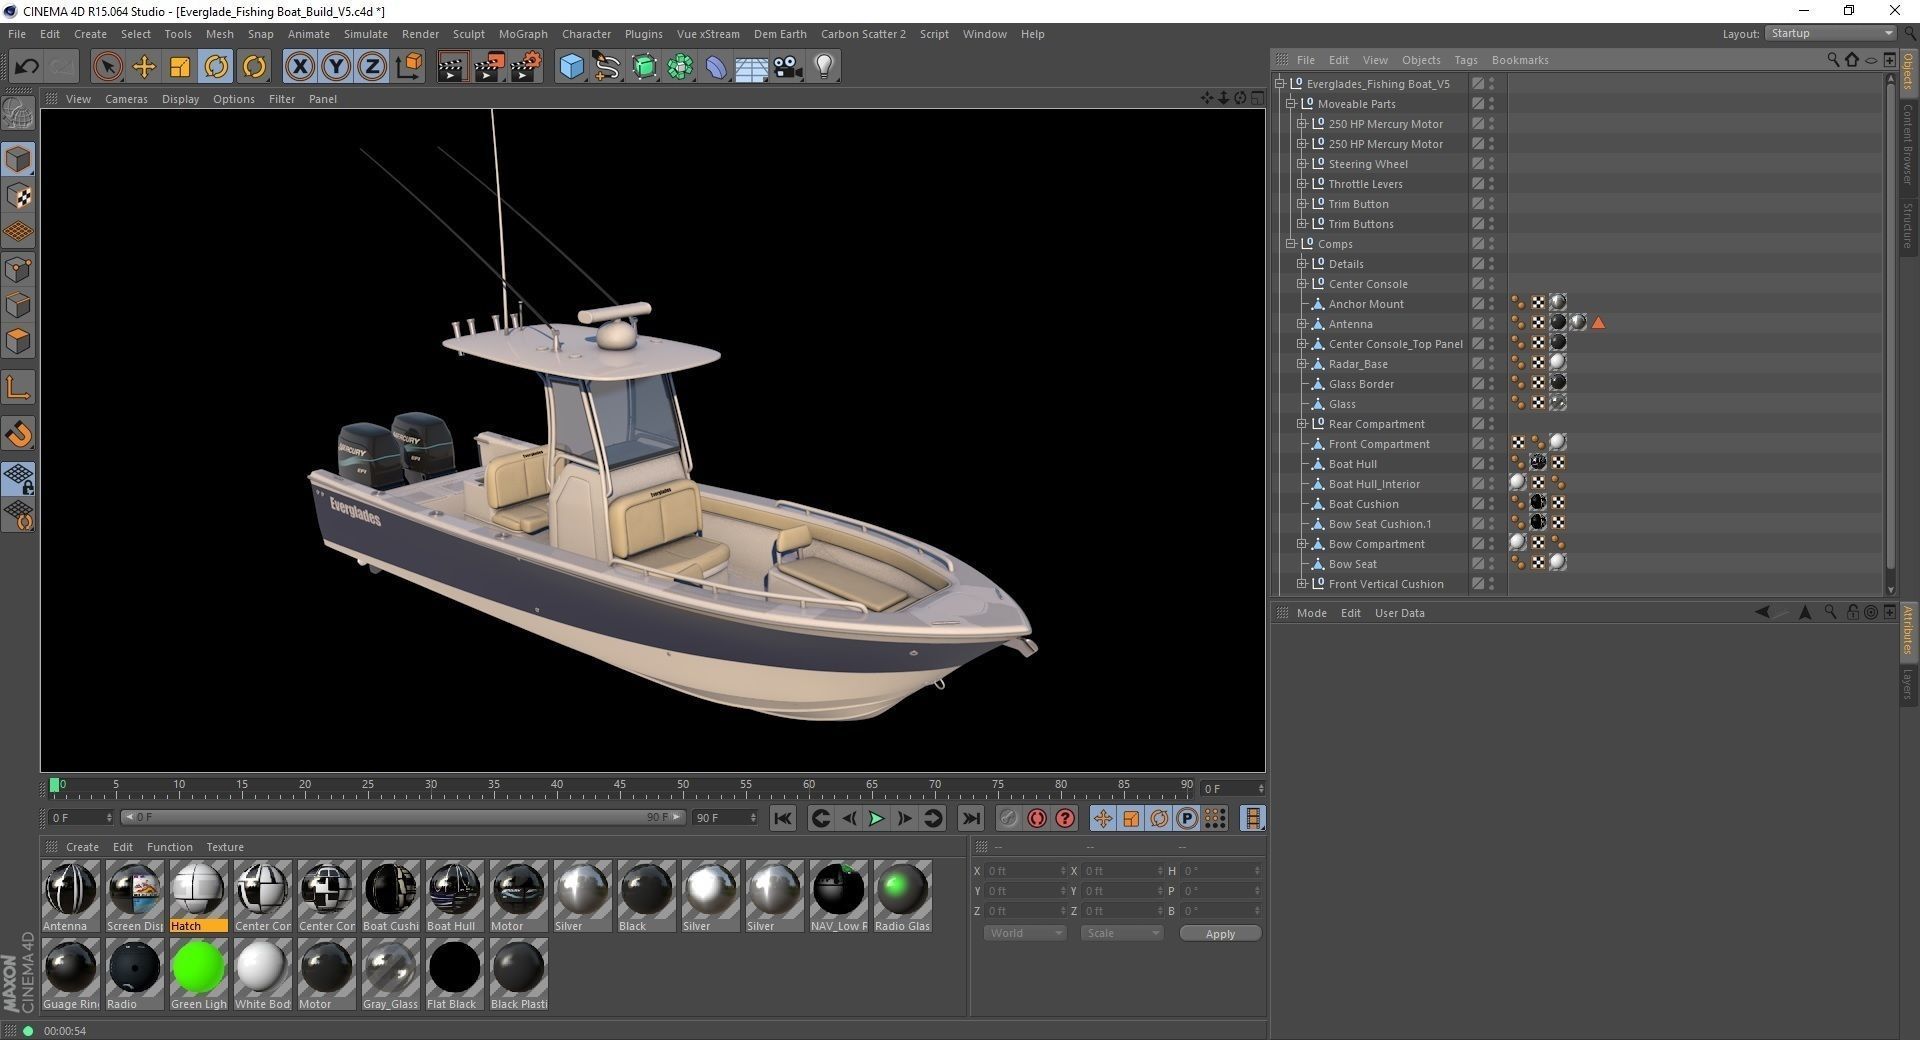Toggle parameter keyframe recording P
1920x1040 pixels.
pos(1186,819)
